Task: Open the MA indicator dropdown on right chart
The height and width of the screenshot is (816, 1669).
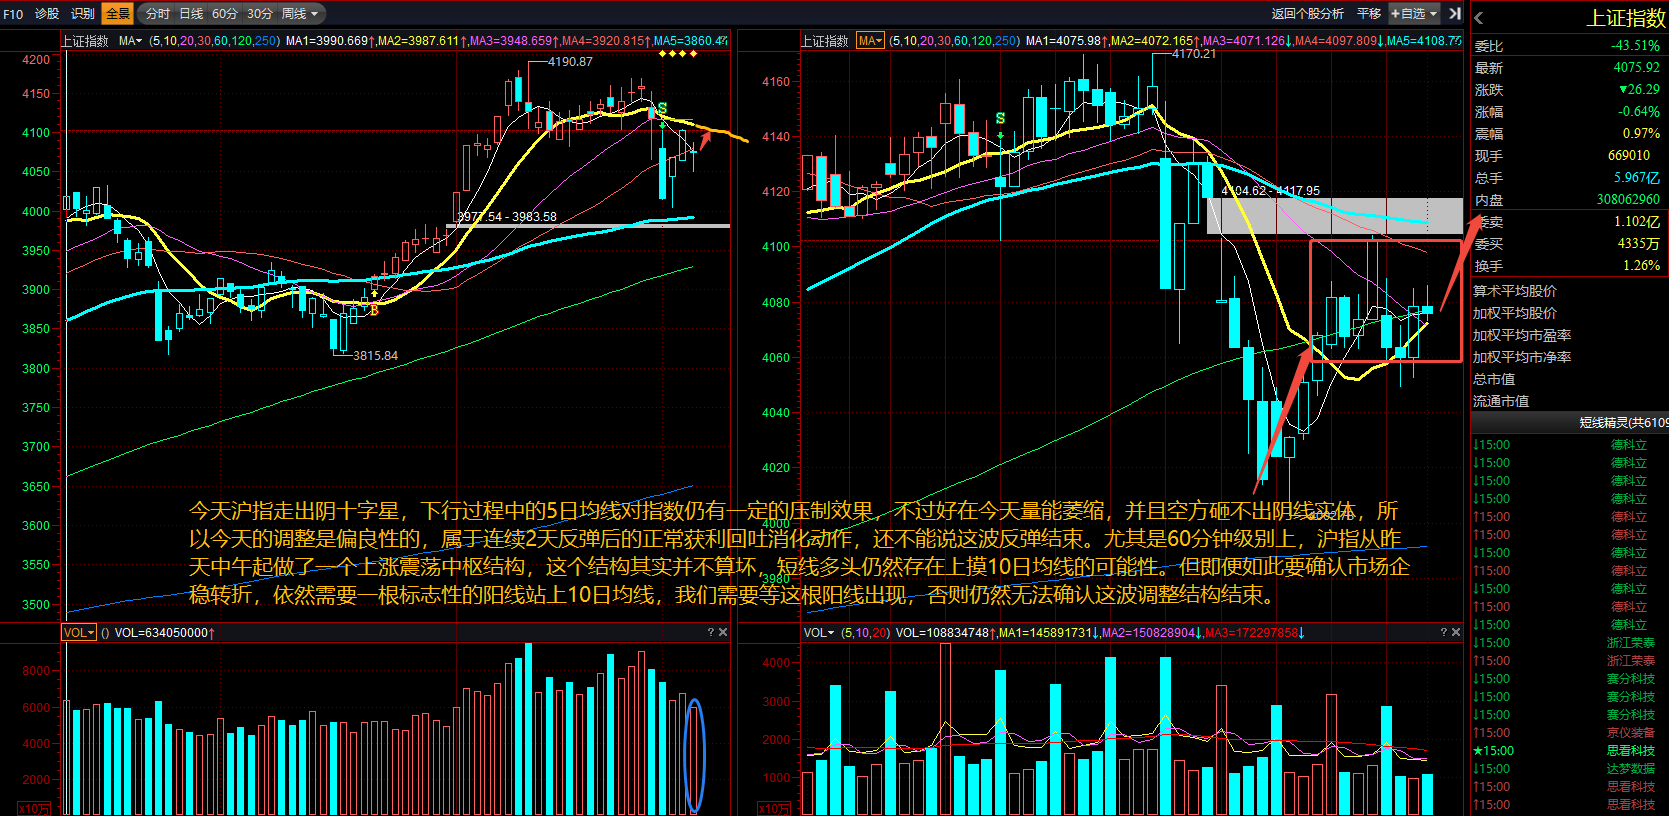Action: click(x=870, y=41)
